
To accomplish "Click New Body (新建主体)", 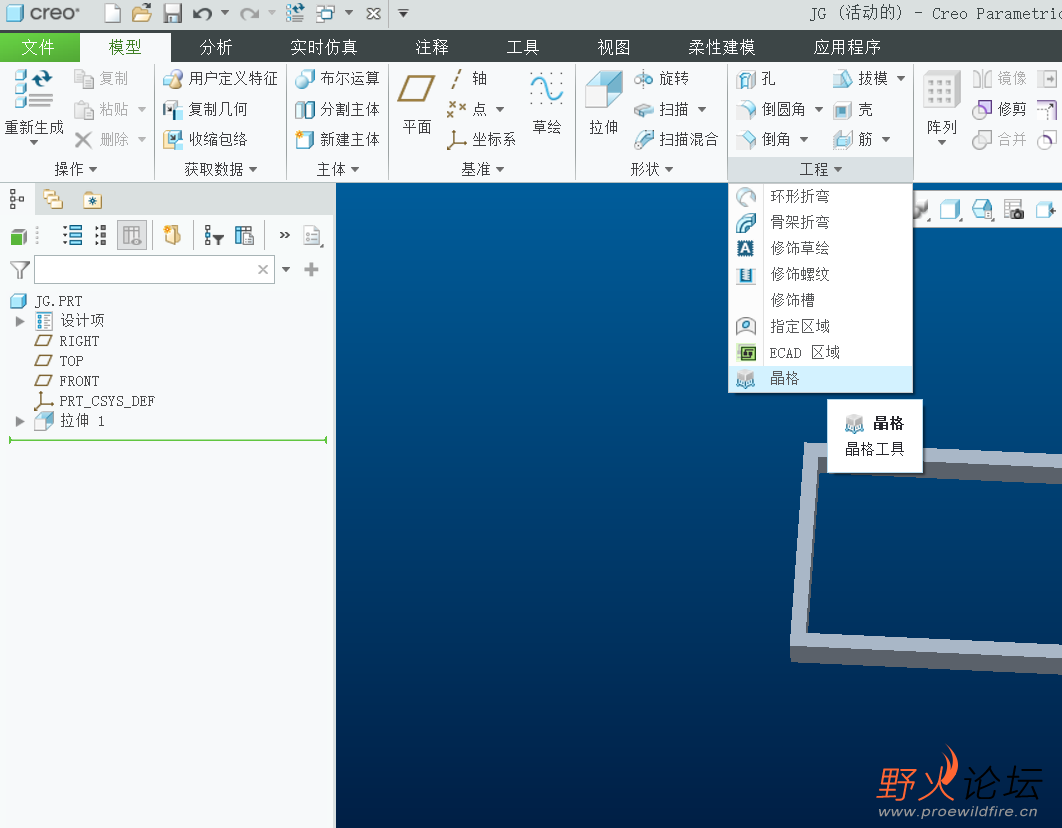I will pos(337,139).
